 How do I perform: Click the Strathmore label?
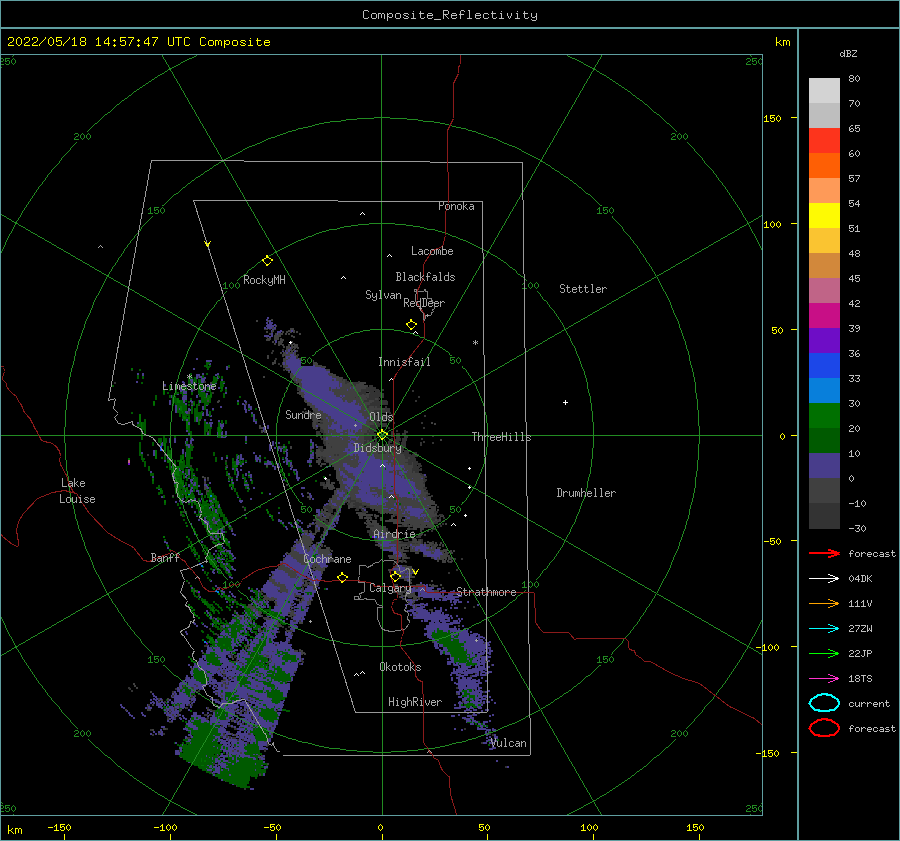click(486, 592)
